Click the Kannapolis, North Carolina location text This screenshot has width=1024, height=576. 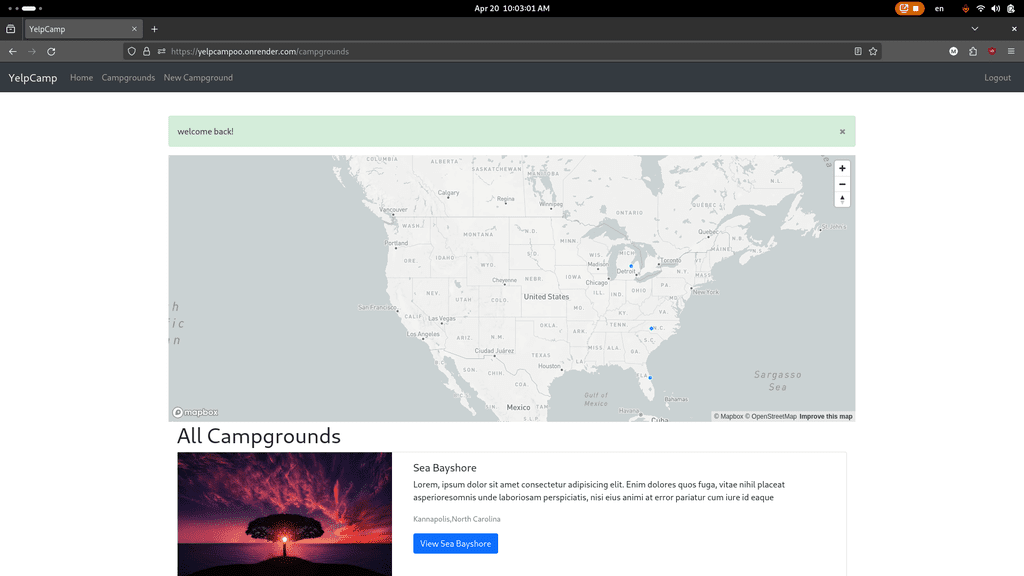click(x=456, y=519)
